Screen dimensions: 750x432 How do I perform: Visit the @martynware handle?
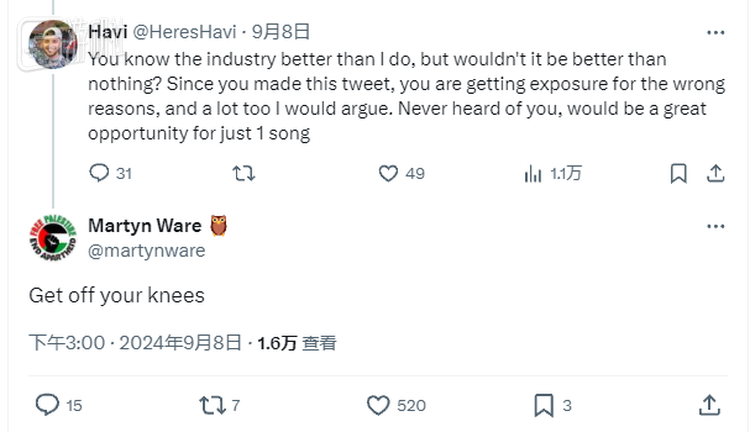coord(146,251)
